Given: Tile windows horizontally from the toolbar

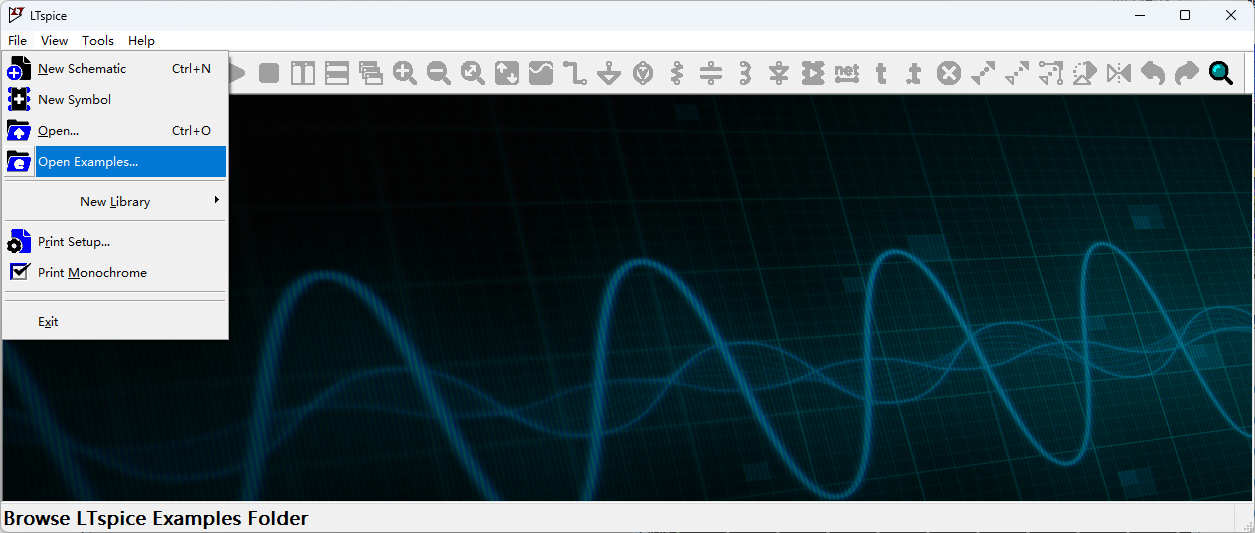Looking at the screenshot, I should 337,73.
